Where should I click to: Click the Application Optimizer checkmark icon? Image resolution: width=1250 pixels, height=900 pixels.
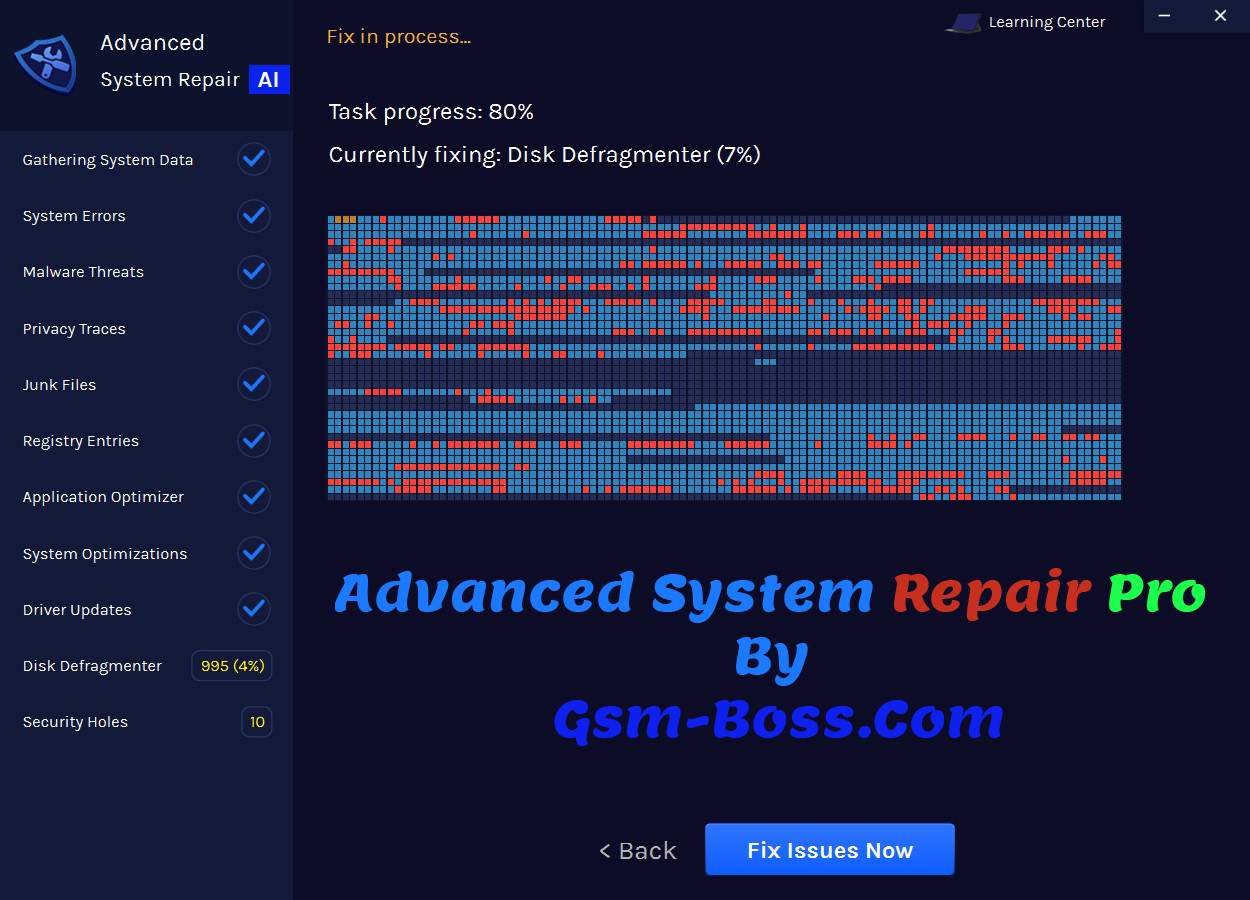254,496
